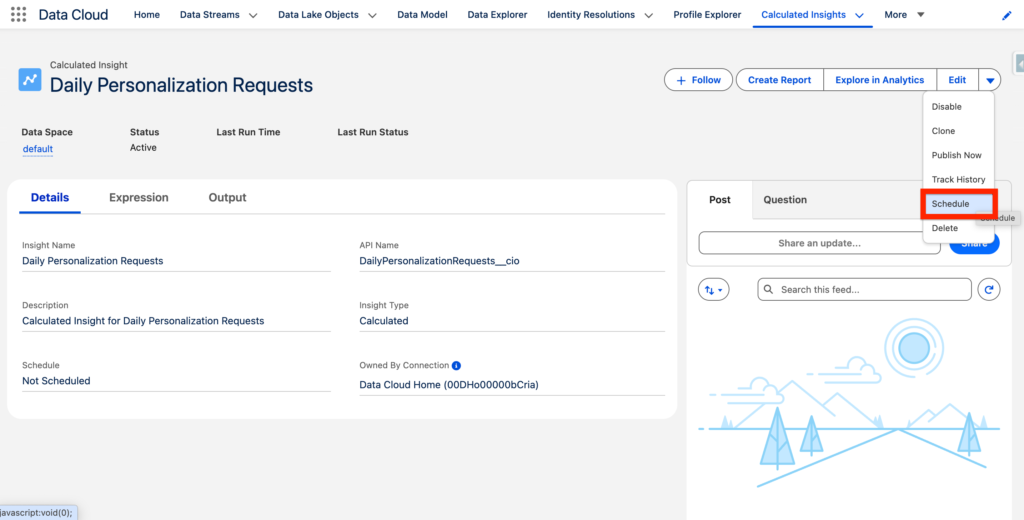
Task: Open the Identity Resolutions dropdown chevron
Action: (x=649, y=16)
